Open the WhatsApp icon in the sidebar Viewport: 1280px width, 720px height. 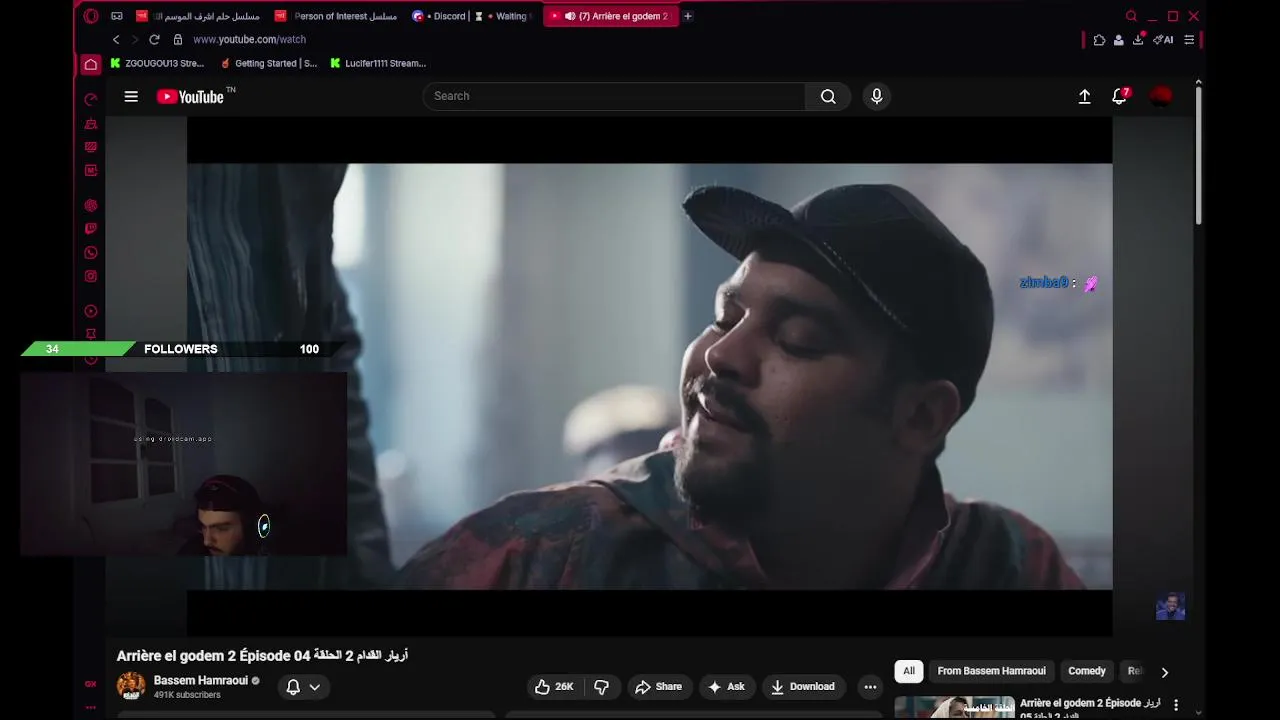[x=91, y=253]
